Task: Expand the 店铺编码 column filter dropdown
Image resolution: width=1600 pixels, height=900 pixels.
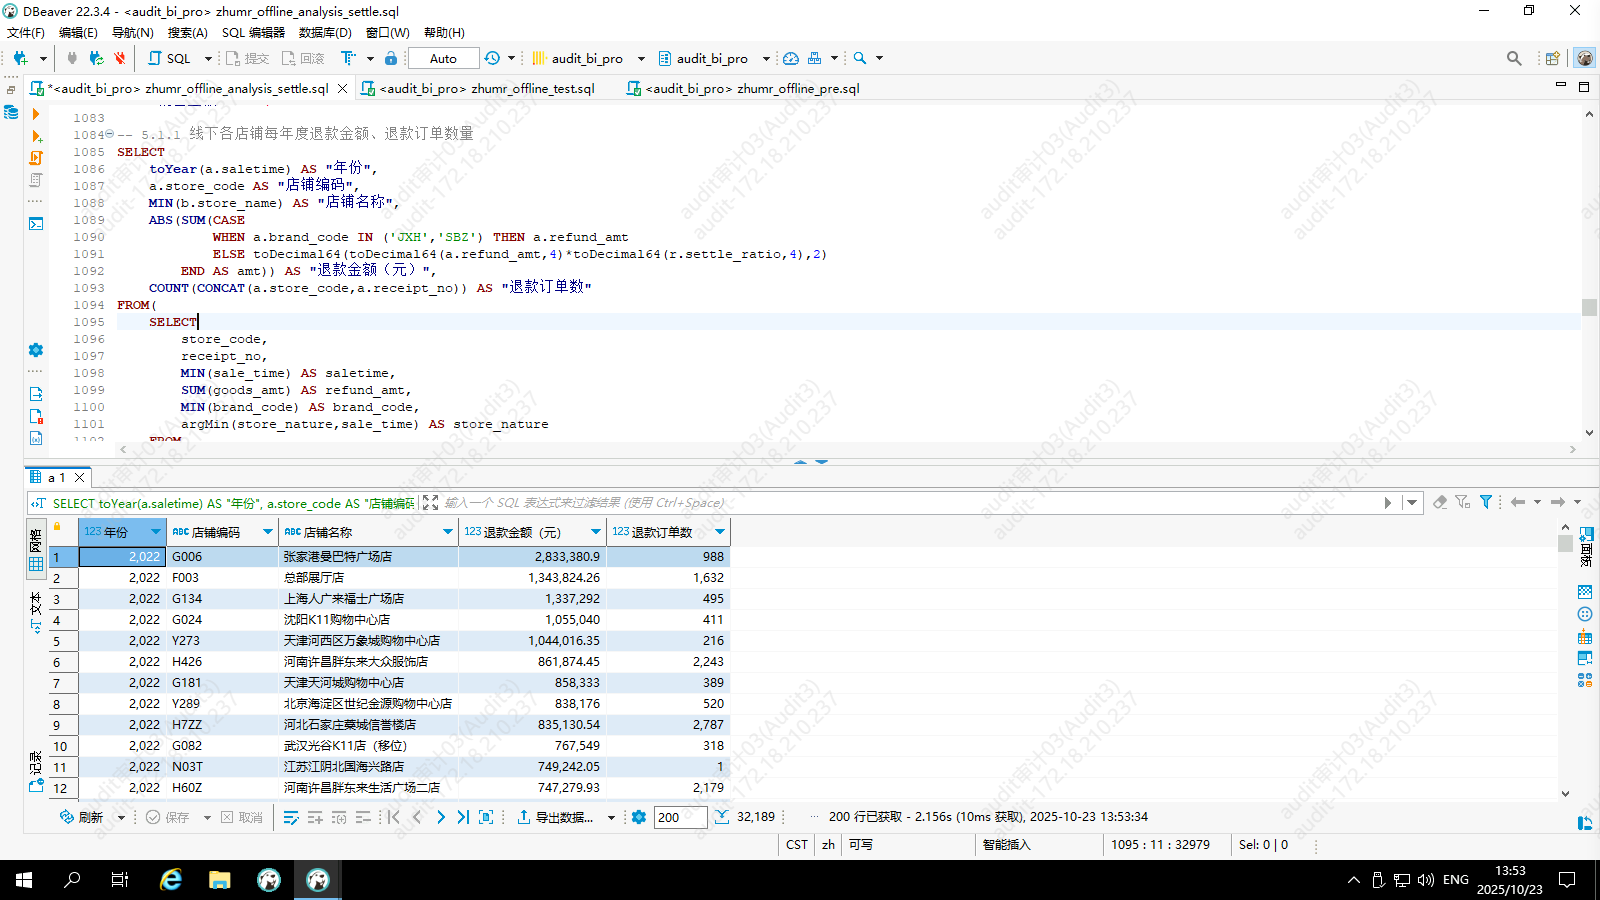Action: pos(268,532)
